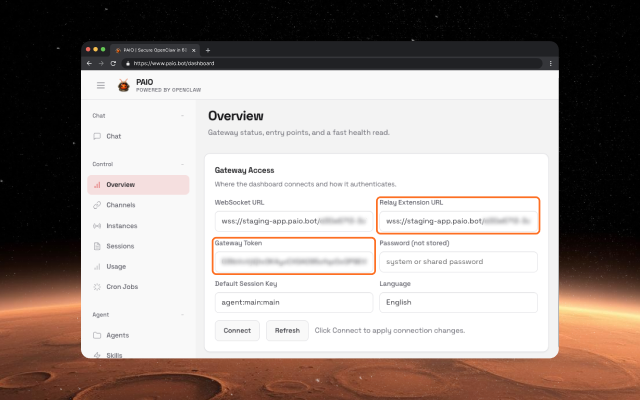The height and width of the screenshot is (400, 640).
Task: Collapse the Chat sidebar section
Action: [x=182, y=116]
